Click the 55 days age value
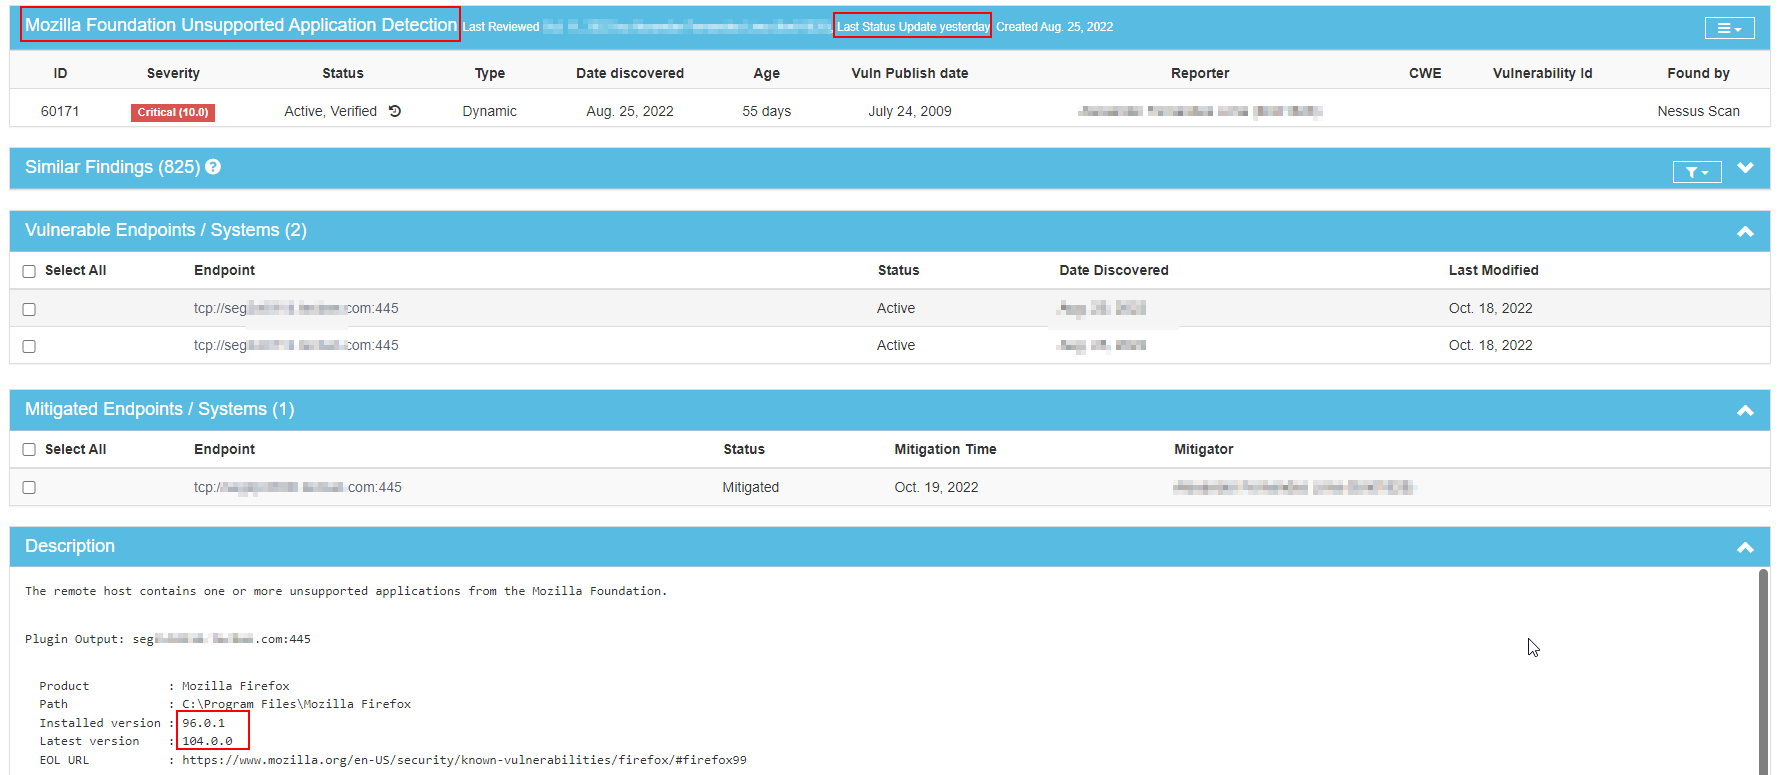 click(x=767, y=111)
